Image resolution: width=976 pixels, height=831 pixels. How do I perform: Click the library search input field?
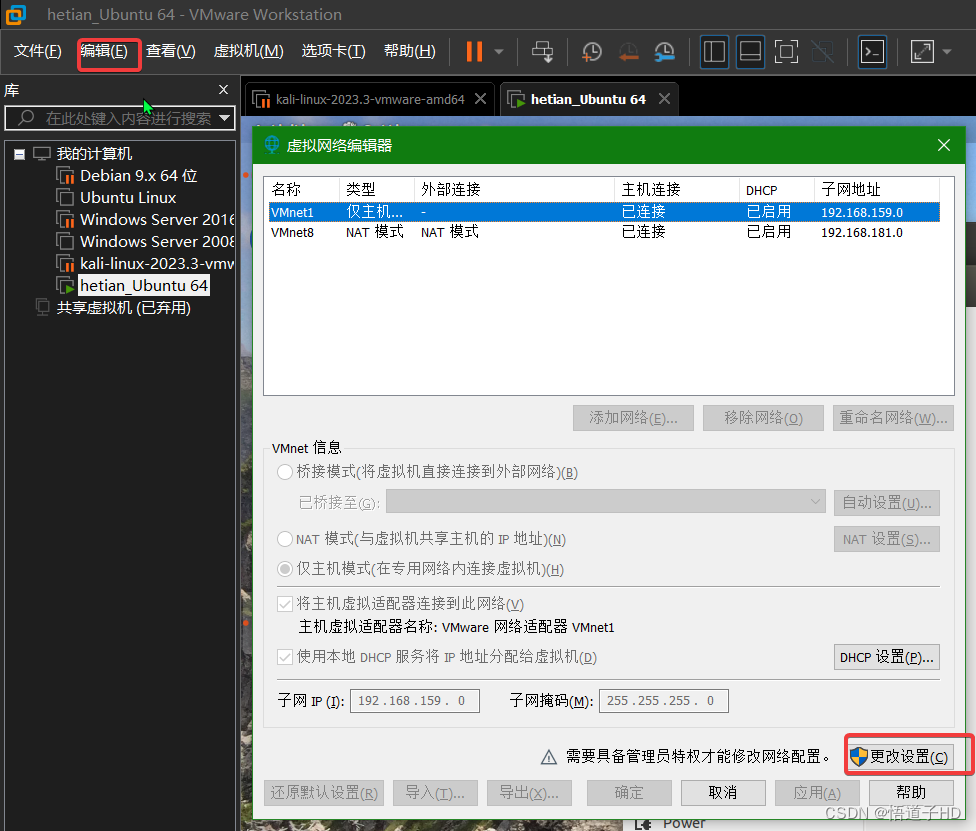[118, 118]
